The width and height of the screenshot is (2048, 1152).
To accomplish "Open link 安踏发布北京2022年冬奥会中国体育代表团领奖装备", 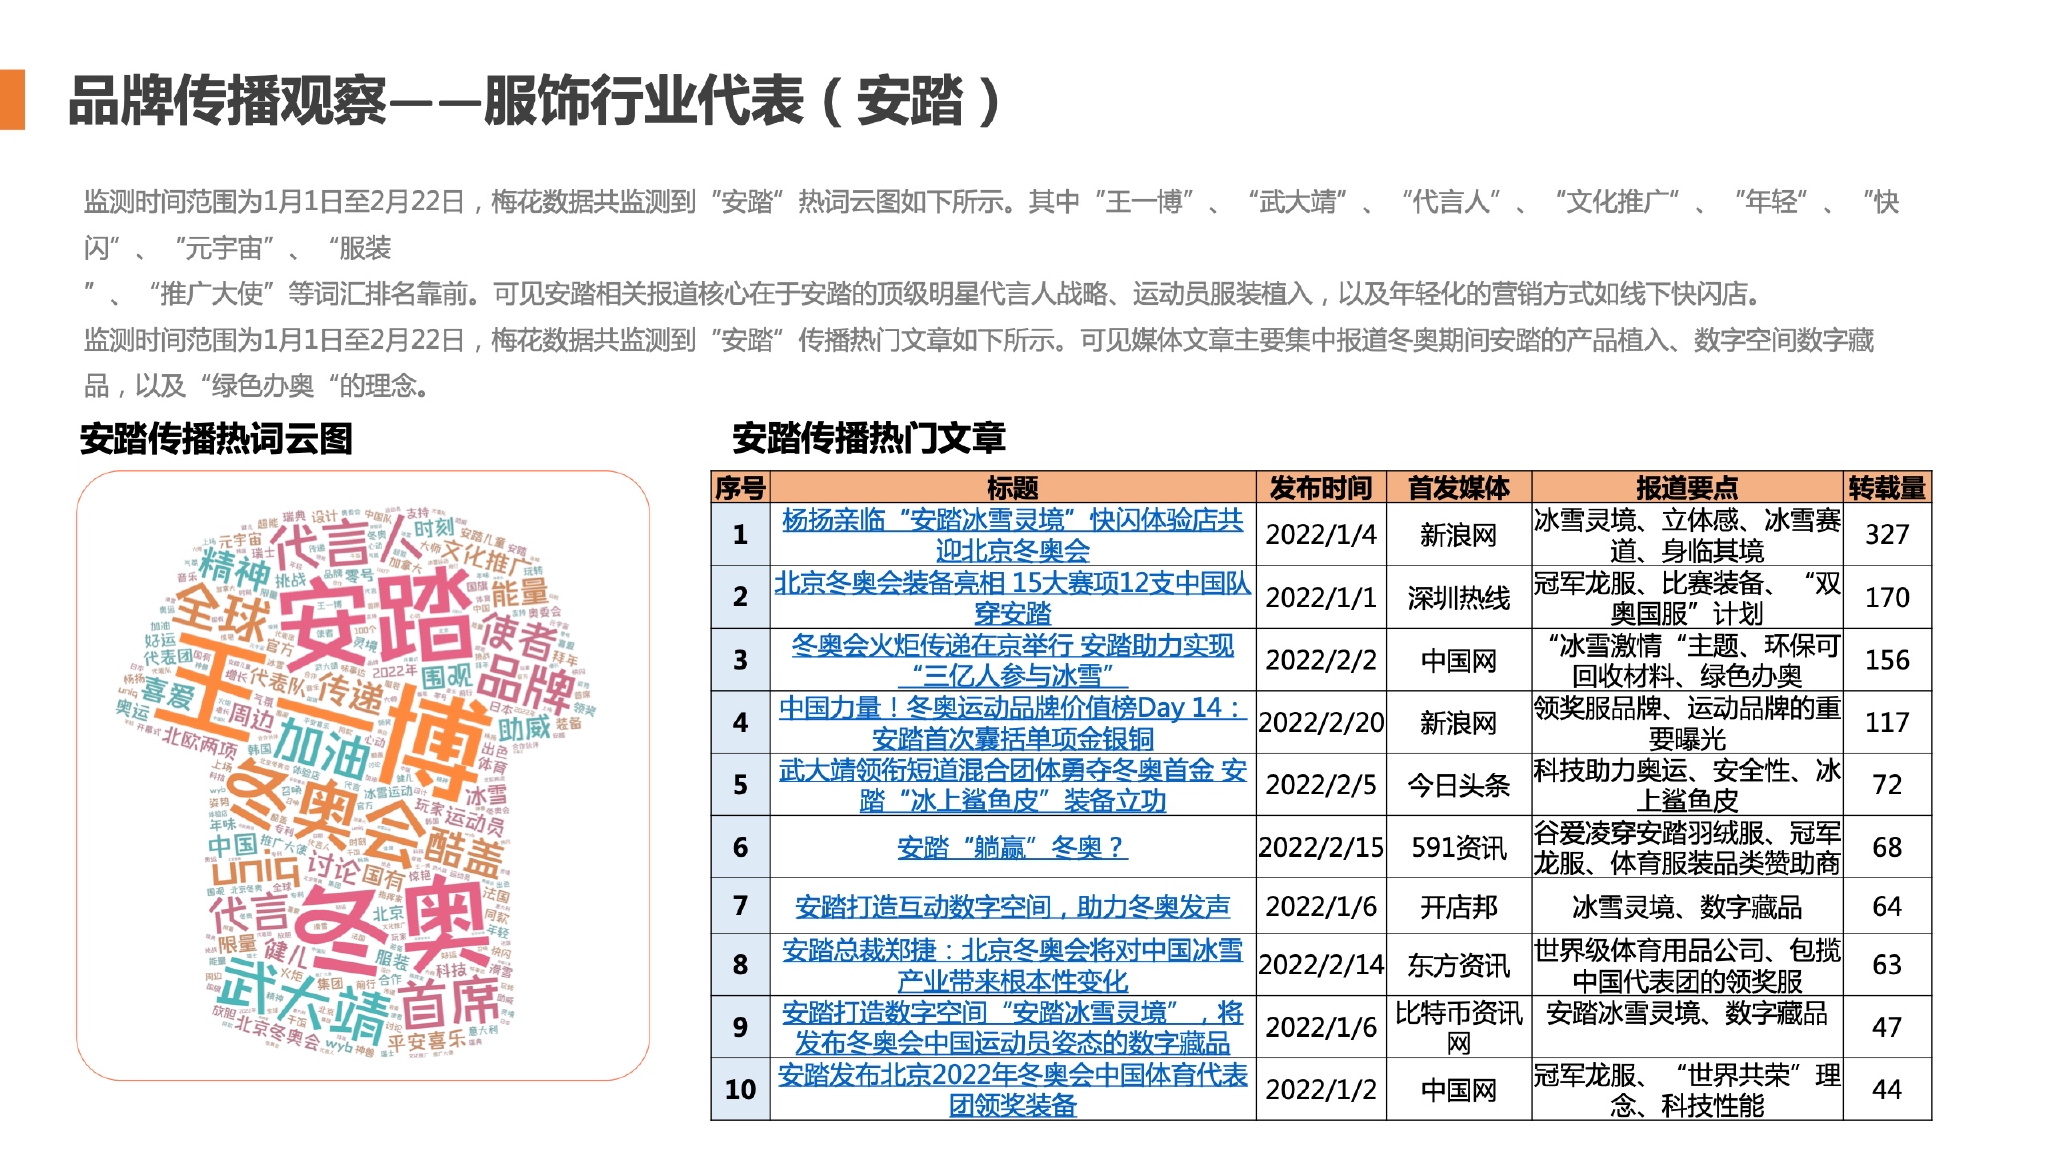I will point(1012,1089).
